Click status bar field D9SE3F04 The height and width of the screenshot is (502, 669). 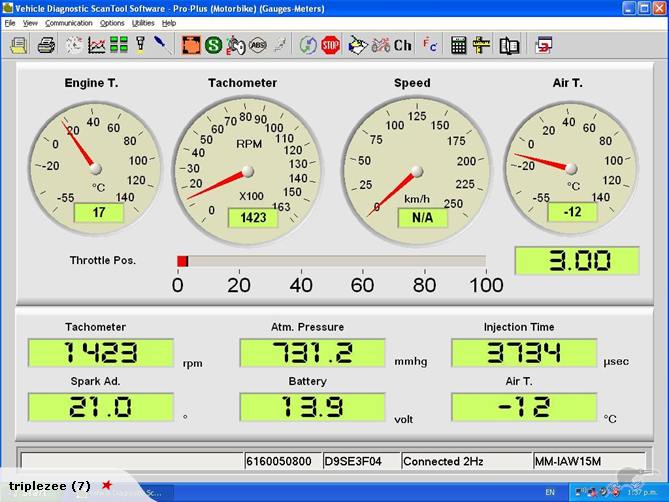point(361,461)
